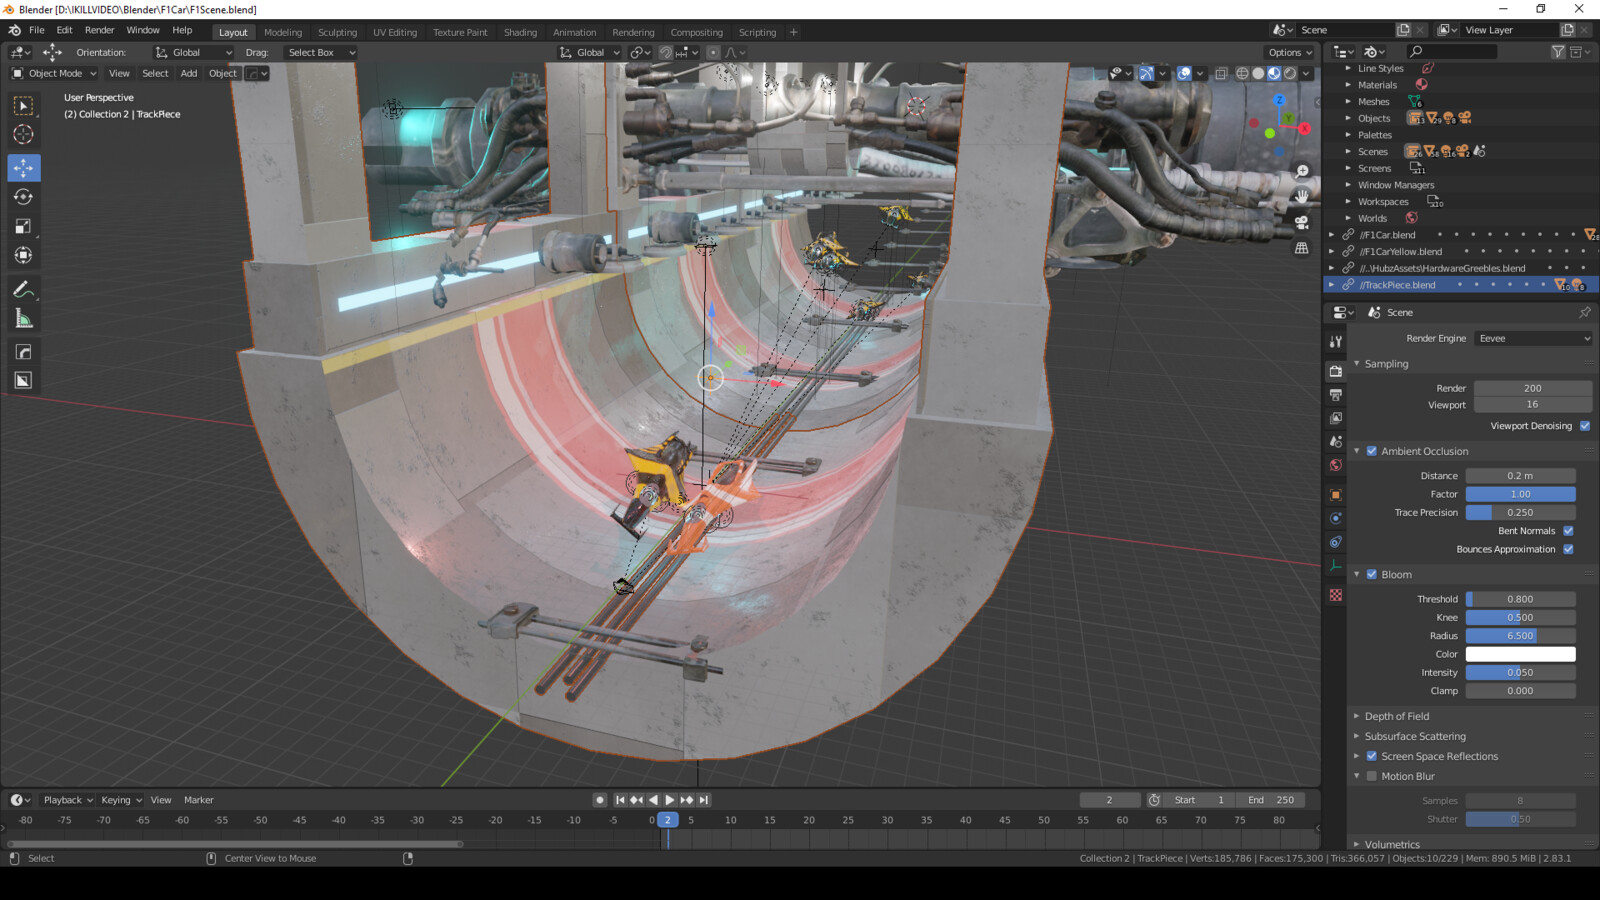Jump to the animation start frame
Viewport: 1600px width, 900px height.
click(x=620, y=800)
